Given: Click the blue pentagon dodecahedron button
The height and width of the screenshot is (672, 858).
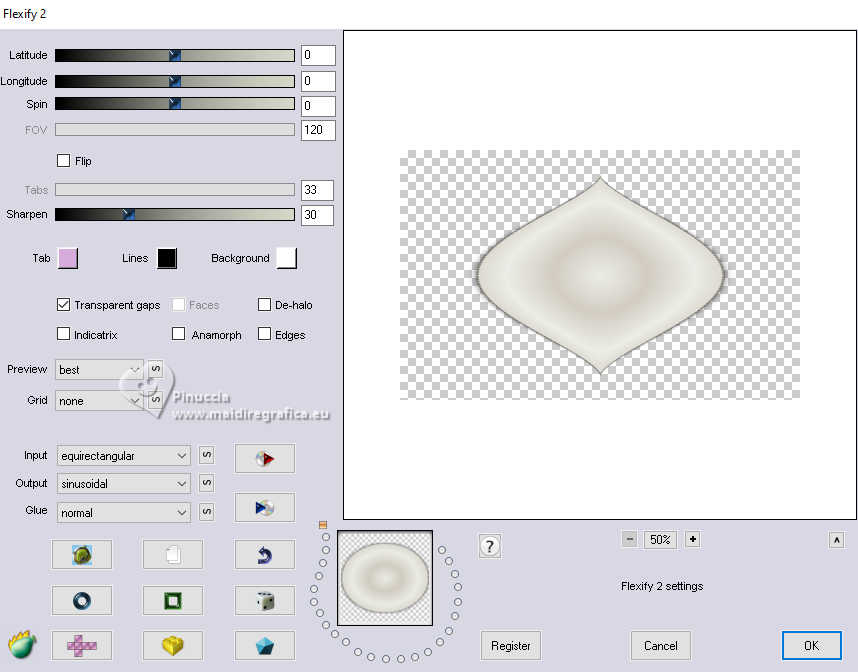Looking at the screenshot, I should click(x=265, y=646).
